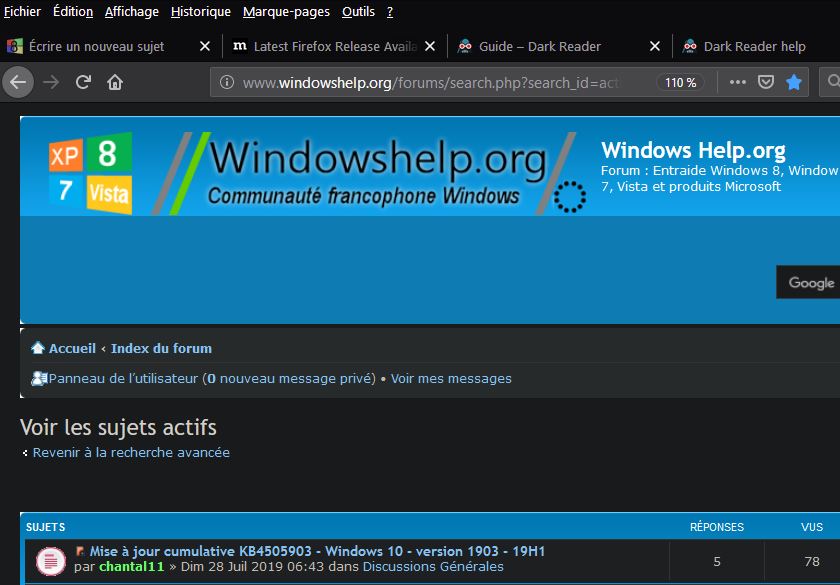The image size is (840, 585).
Task: Open '0 nouveau message privé' link
Action: (289, 379)
